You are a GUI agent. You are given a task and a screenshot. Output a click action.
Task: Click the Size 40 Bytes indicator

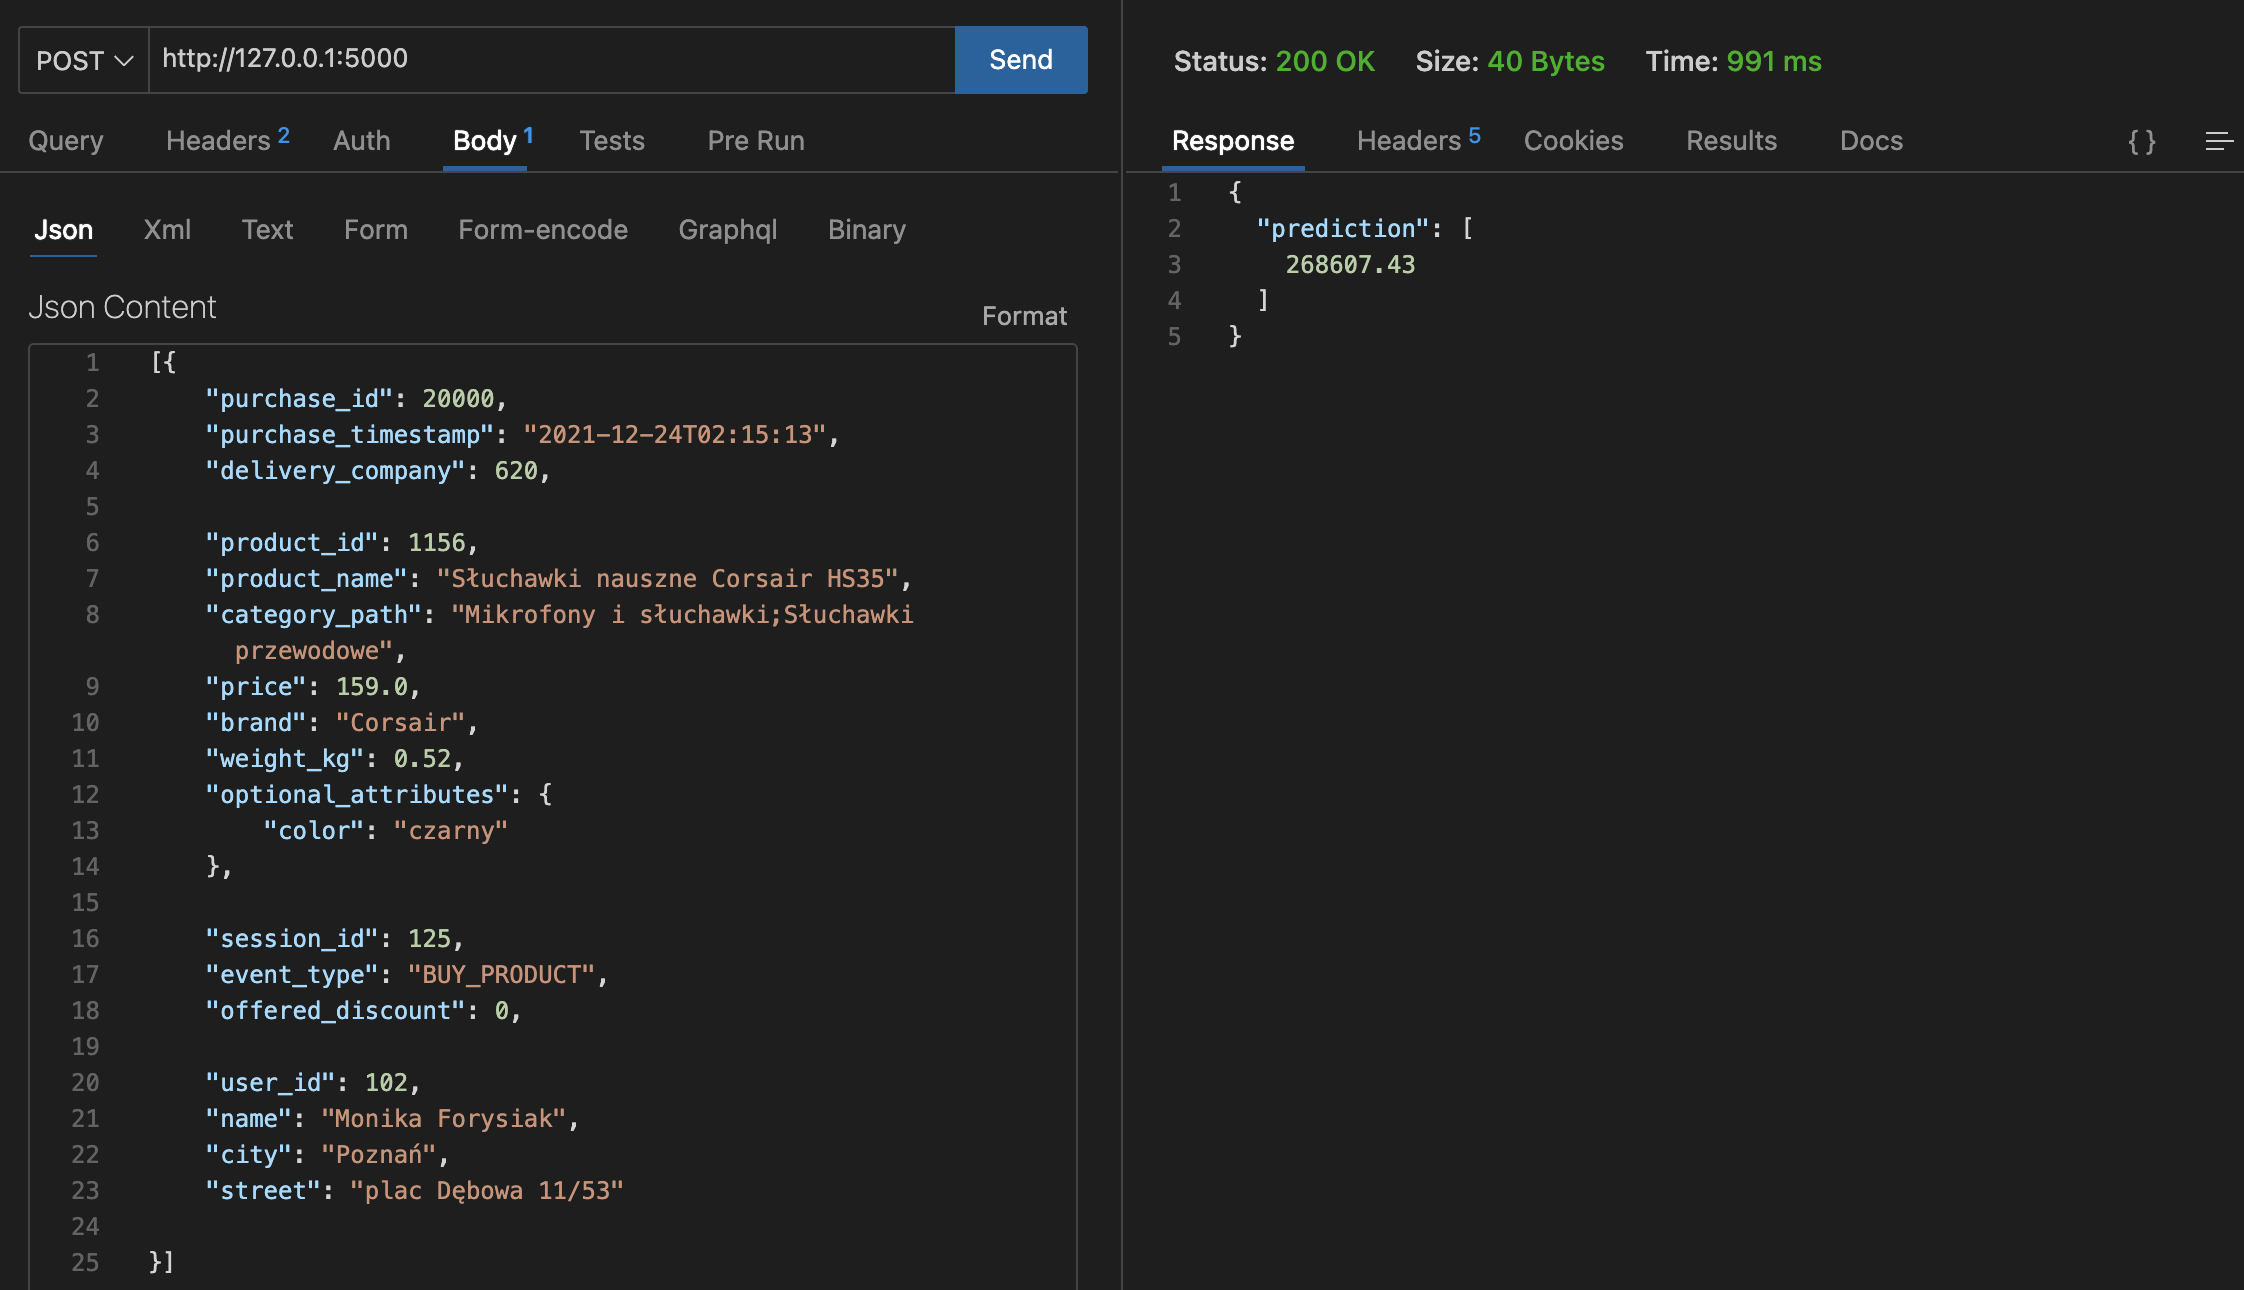[1510, 61]
